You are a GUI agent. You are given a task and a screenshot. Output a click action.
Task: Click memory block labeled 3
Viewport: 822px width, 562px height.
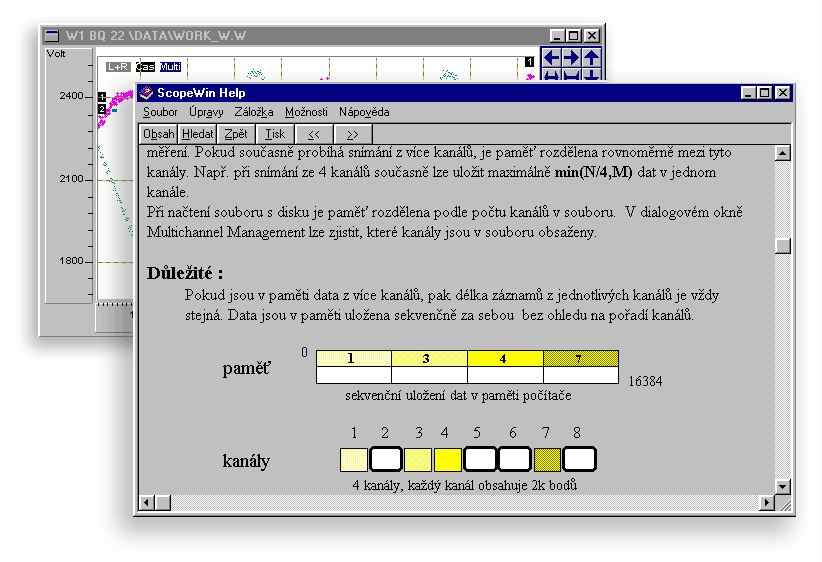429,359
